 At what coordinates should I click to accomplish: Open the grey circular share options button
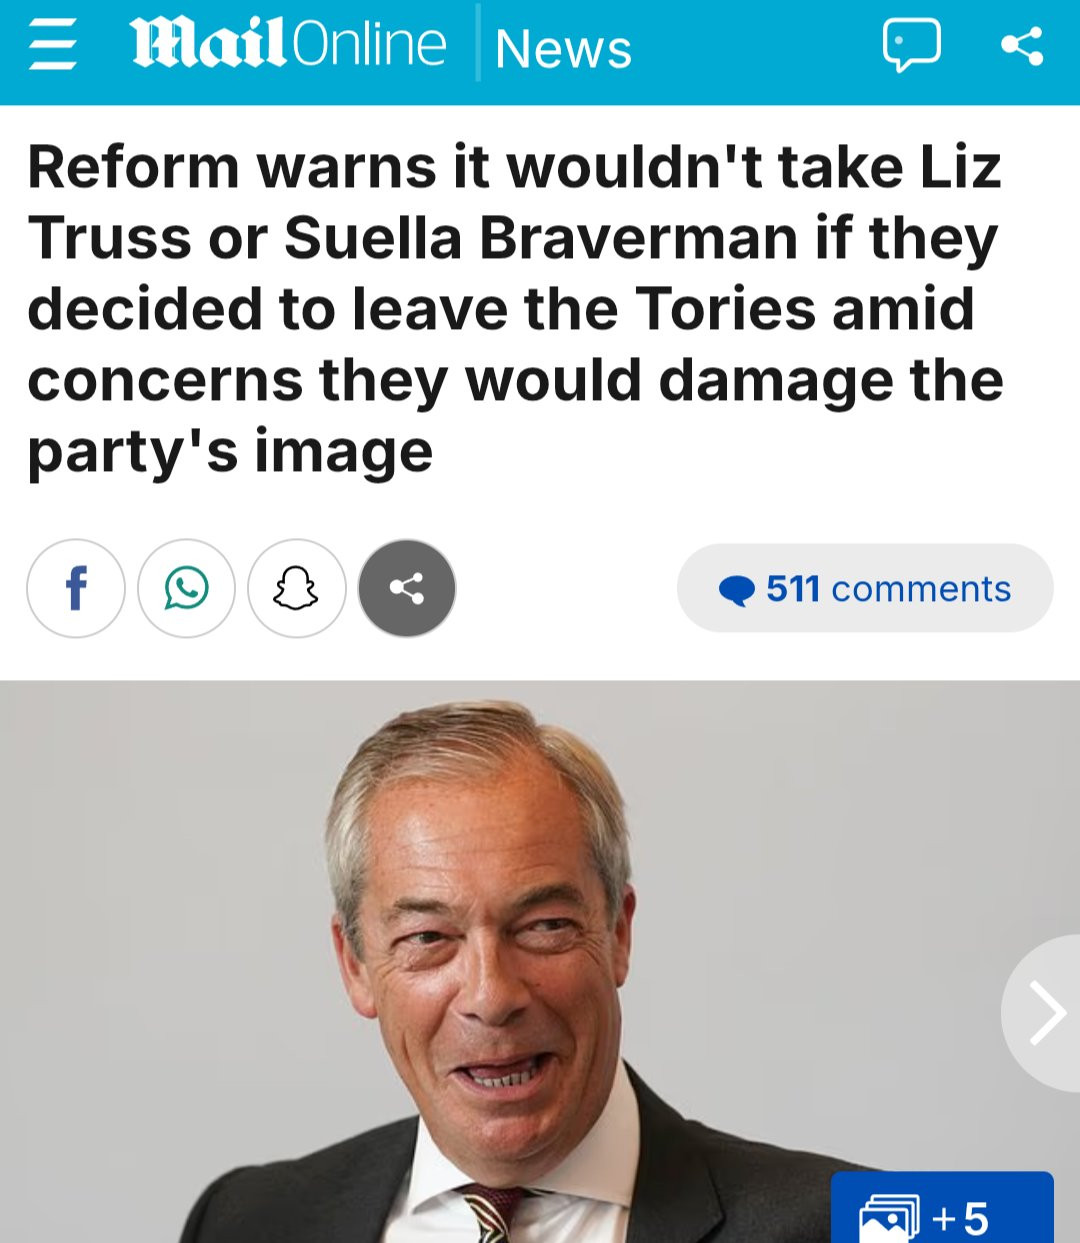tap(407, 588)
